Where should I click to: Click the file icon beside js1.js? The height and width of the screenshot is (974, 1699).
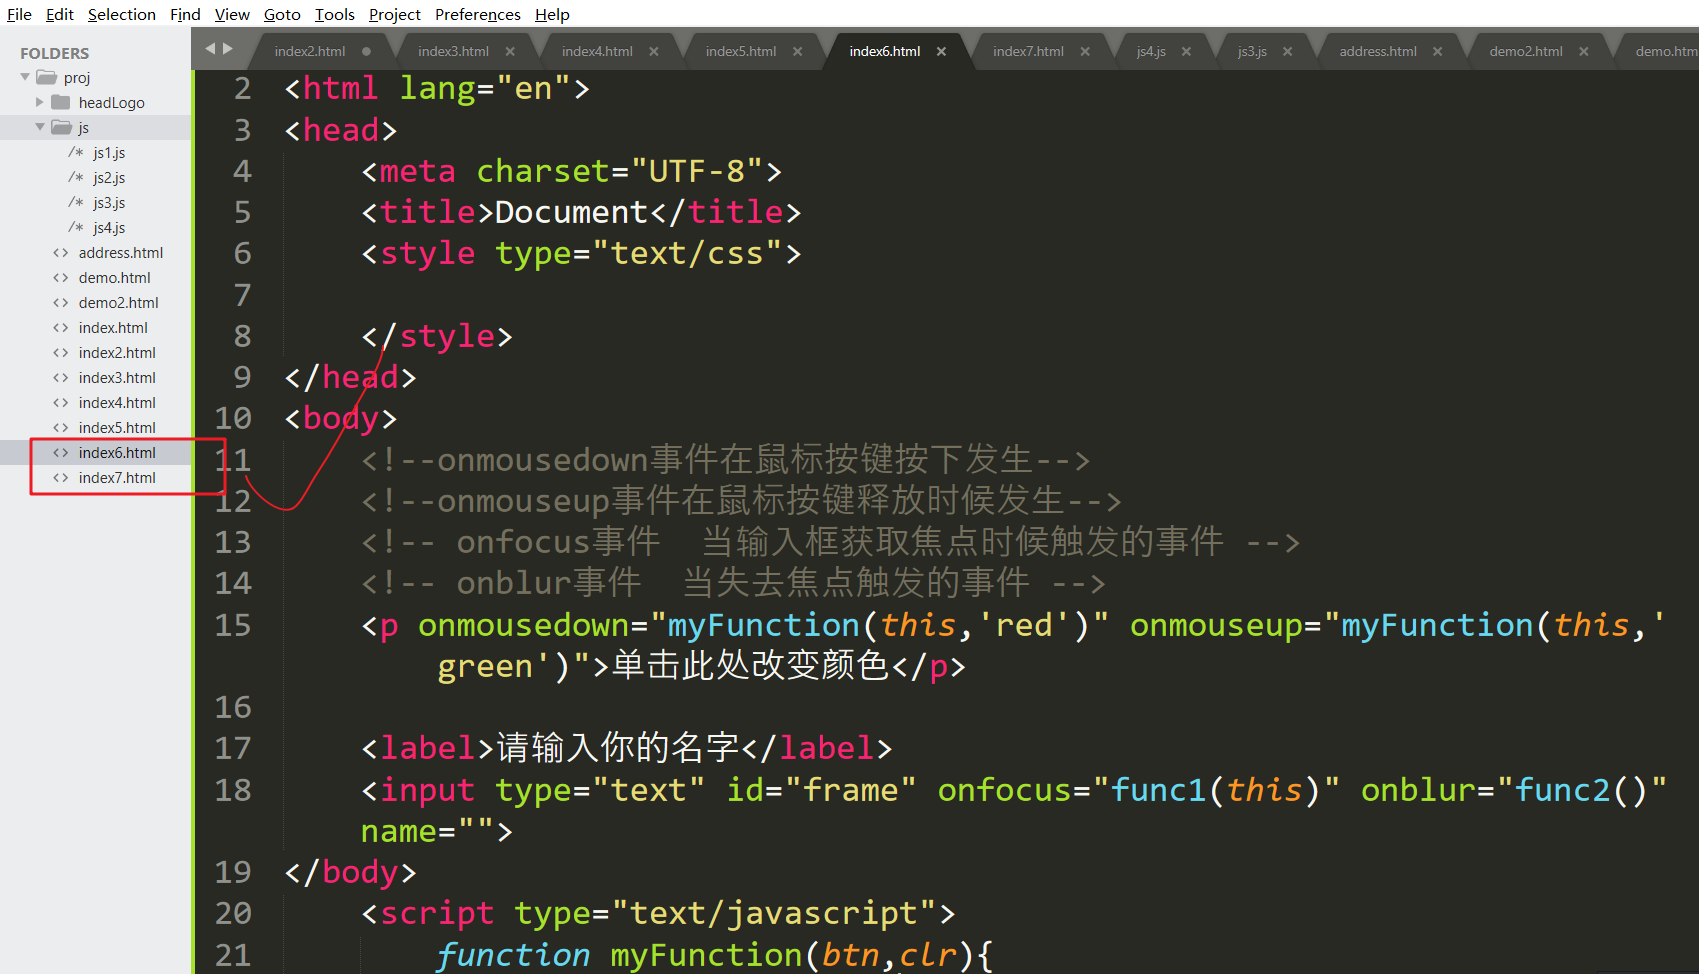pyautogui.click(x=76, y=152)
